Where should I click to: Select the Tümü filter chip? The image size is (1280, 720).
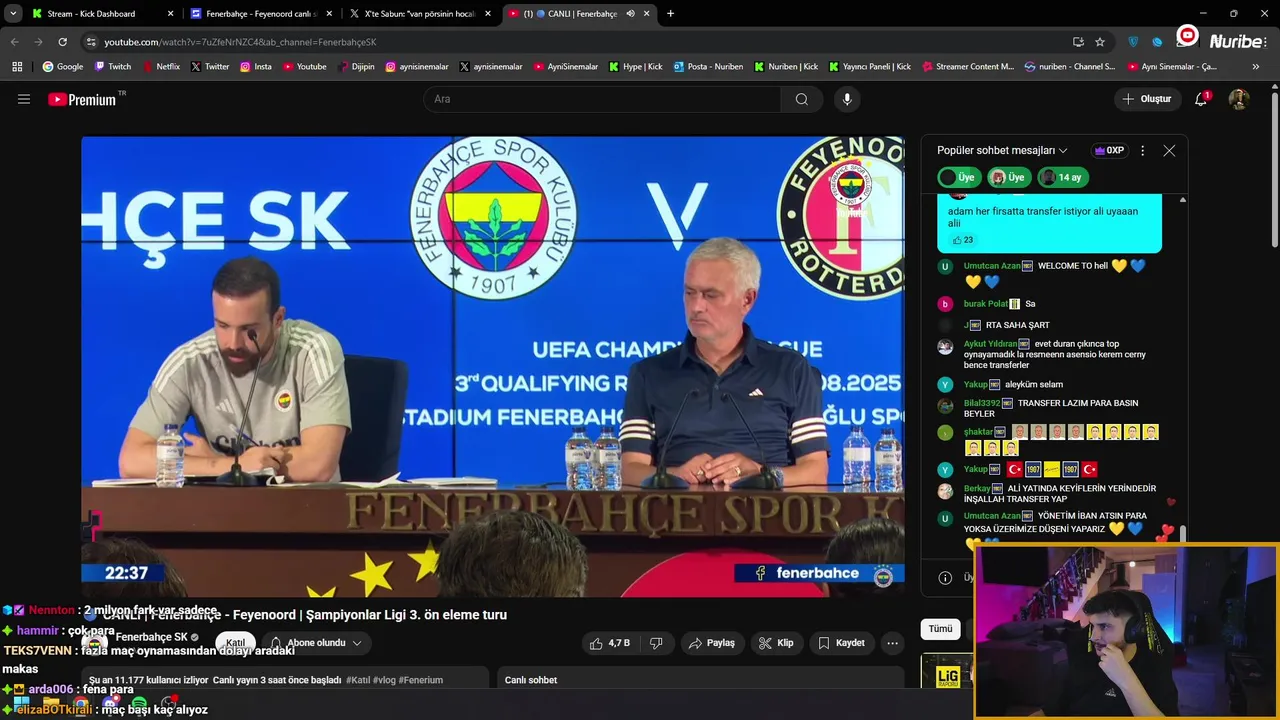pyautogui.click(x=940, y=629)
